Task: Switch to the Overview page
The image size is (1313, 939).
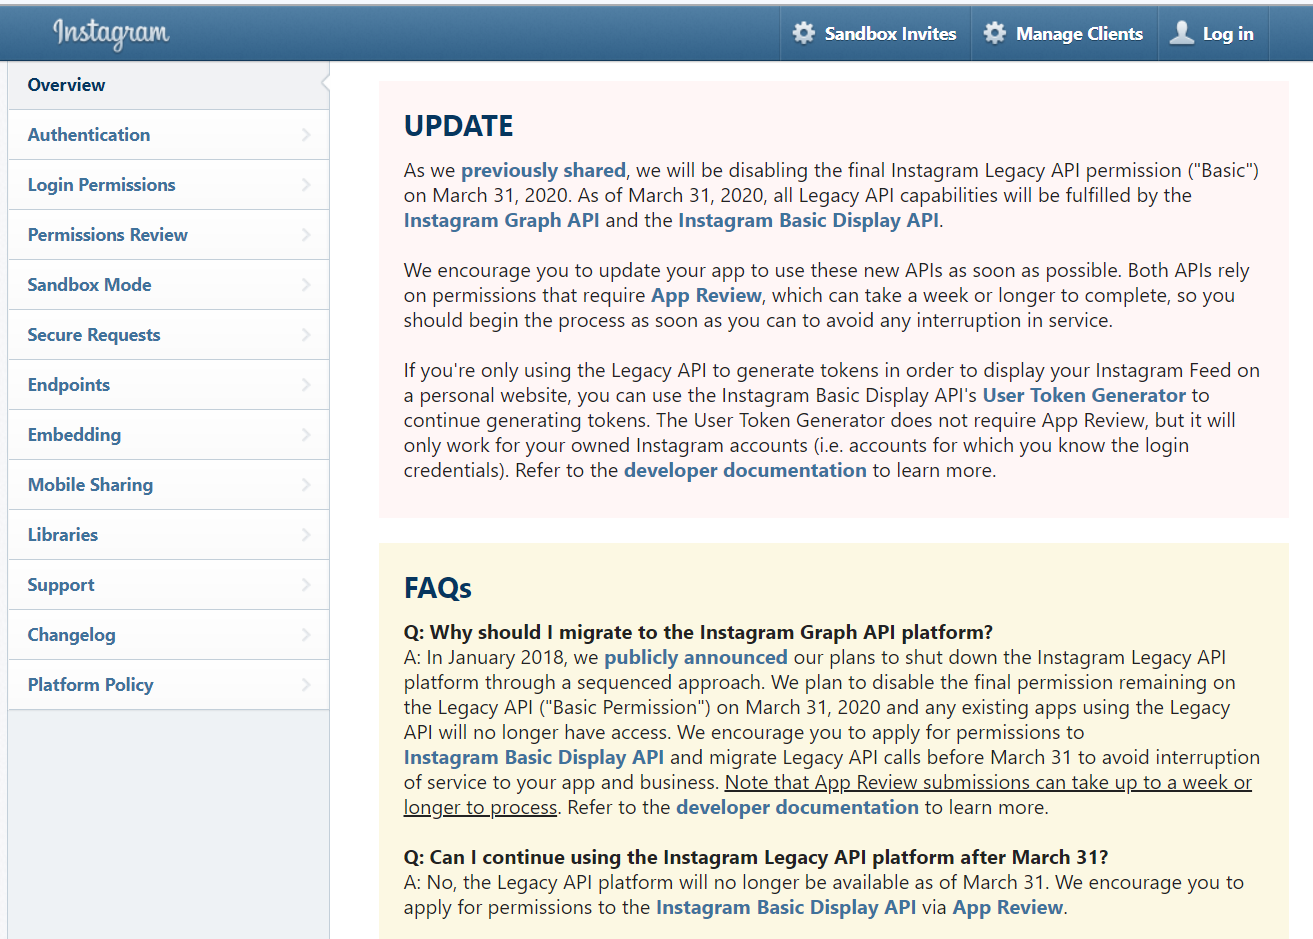Action: coord(66,84)
